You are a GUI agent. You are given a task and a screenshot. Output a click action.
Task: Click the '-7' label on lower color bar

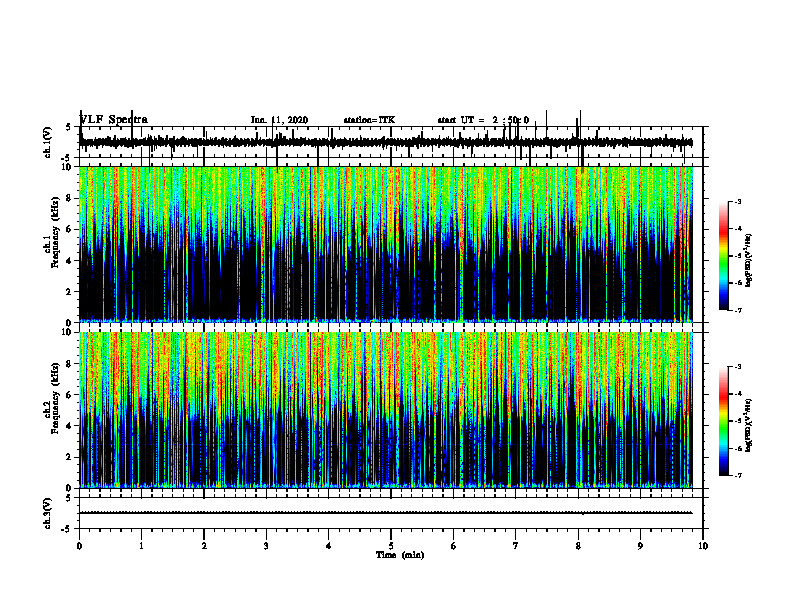coord(737,475)
